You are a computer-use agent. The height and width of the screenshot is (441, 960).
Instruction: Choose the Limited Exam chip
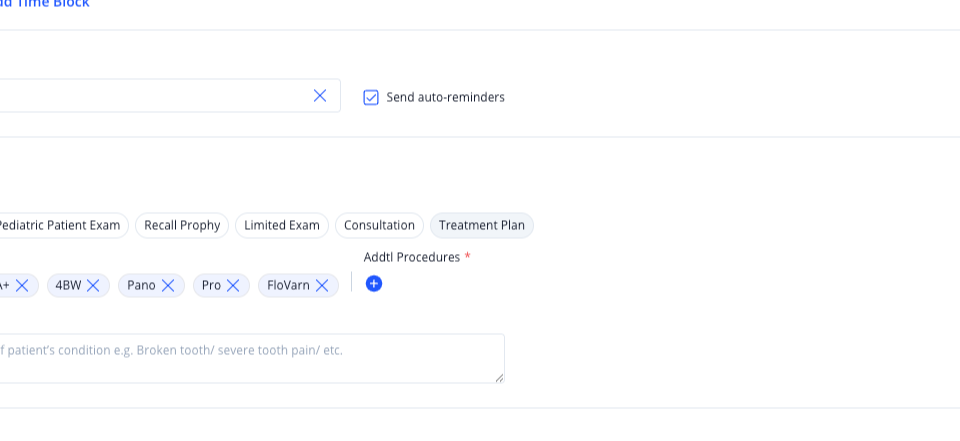(282, 225)
